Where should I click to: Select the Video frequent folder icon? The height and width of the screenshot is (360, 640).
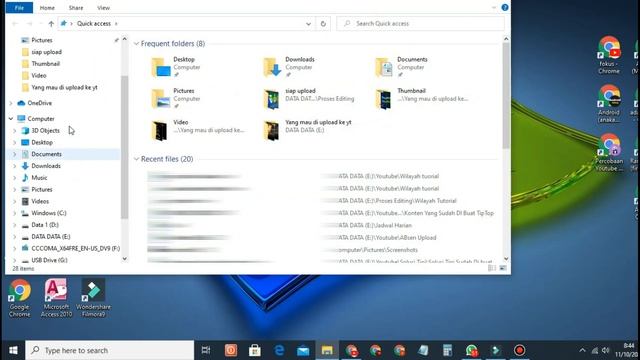coord(159,131)
